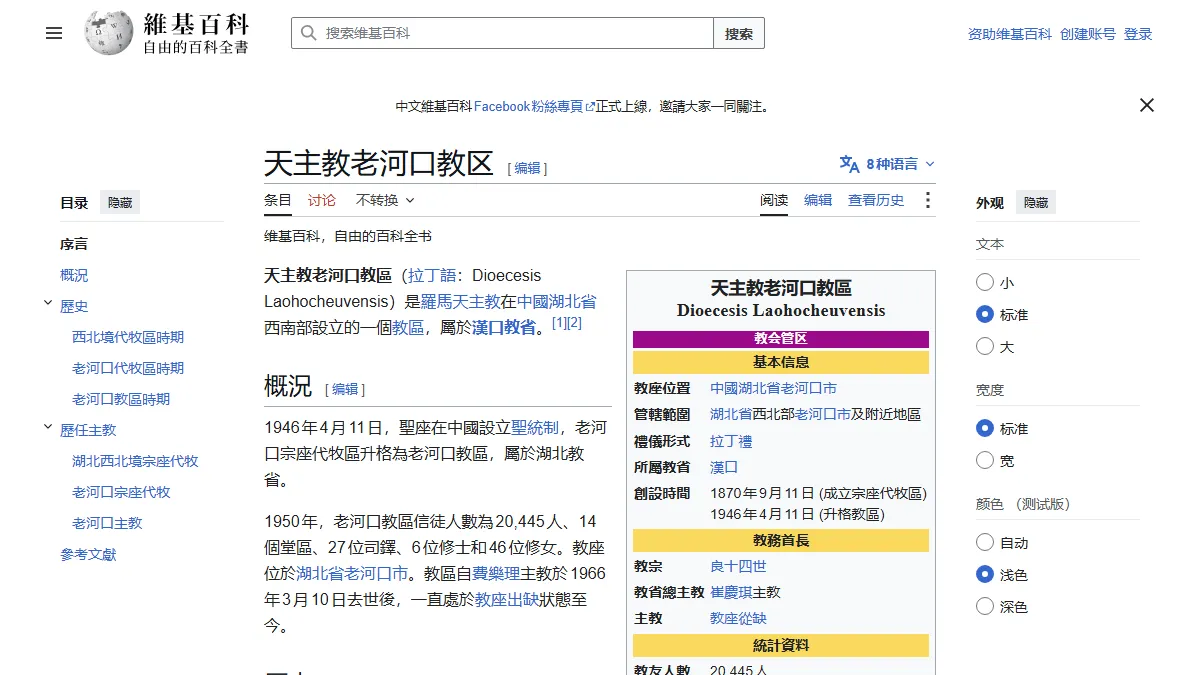Open infobox link 崔慶琪
This screenshot has width=1200, height=675.
731,592
